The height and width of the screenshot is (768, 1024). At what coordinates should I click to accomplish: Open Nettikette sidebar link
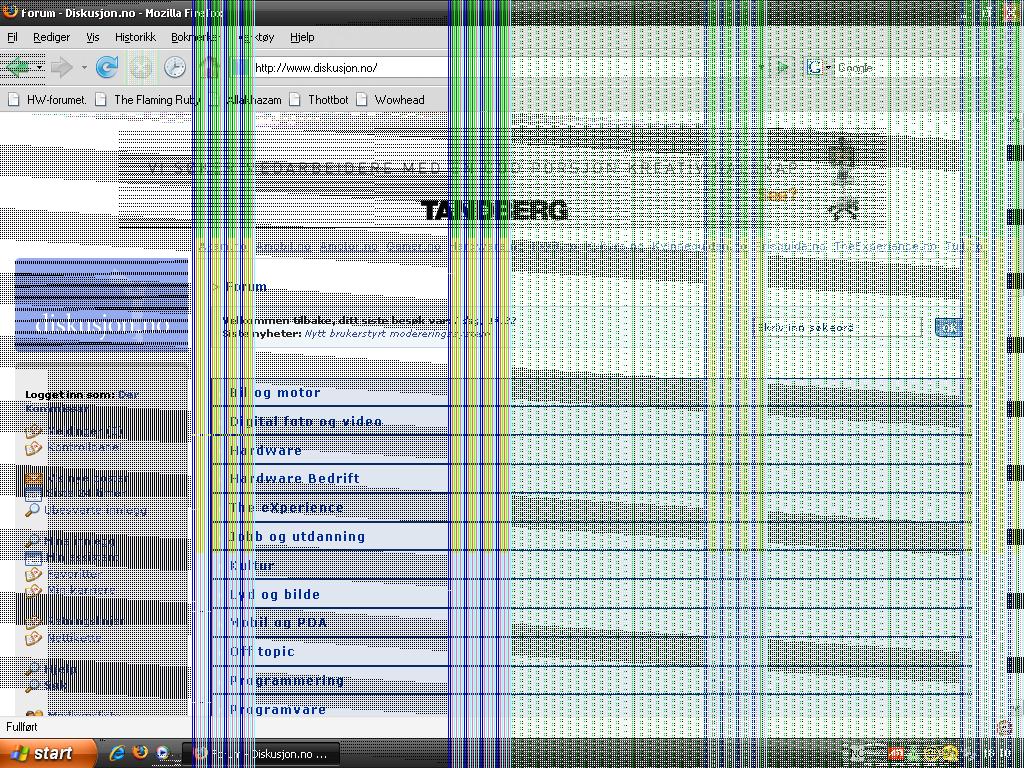click(74, 638)
